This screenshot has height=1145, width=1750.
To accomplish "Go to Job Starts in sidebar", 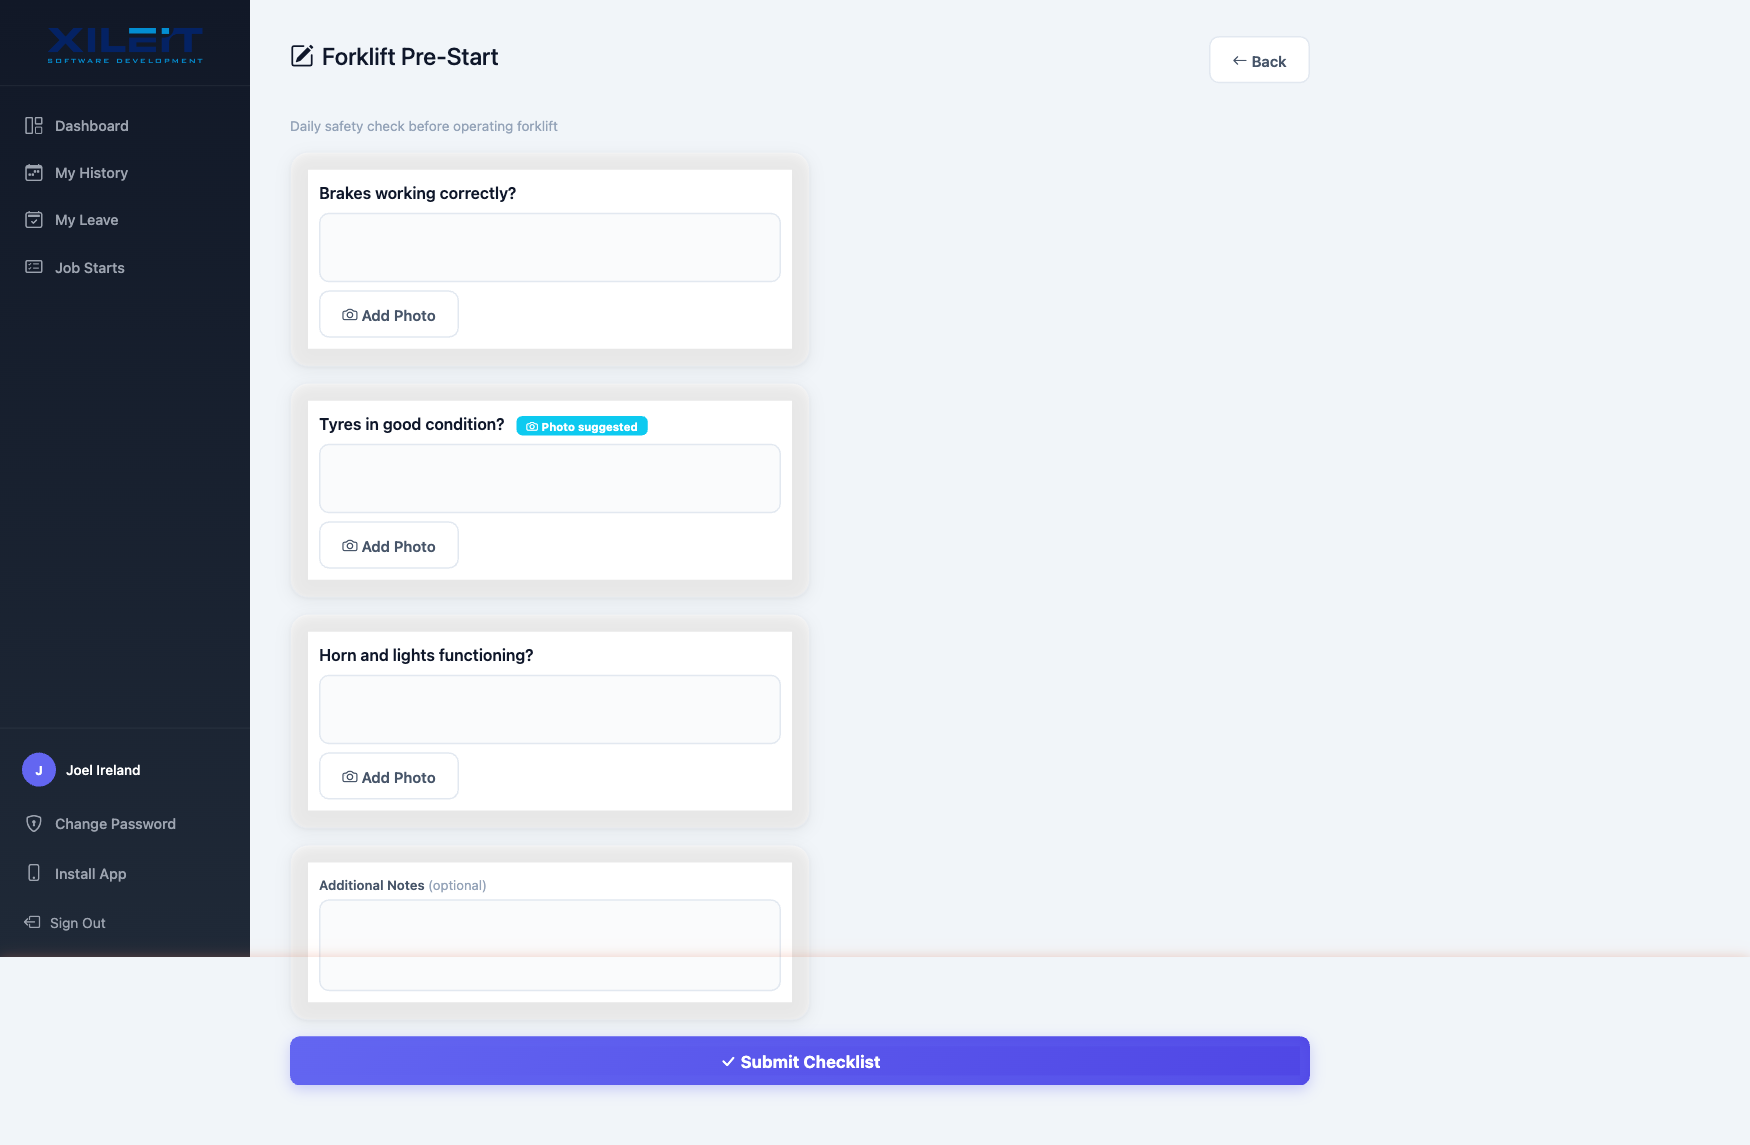I will tap(89, 268).
